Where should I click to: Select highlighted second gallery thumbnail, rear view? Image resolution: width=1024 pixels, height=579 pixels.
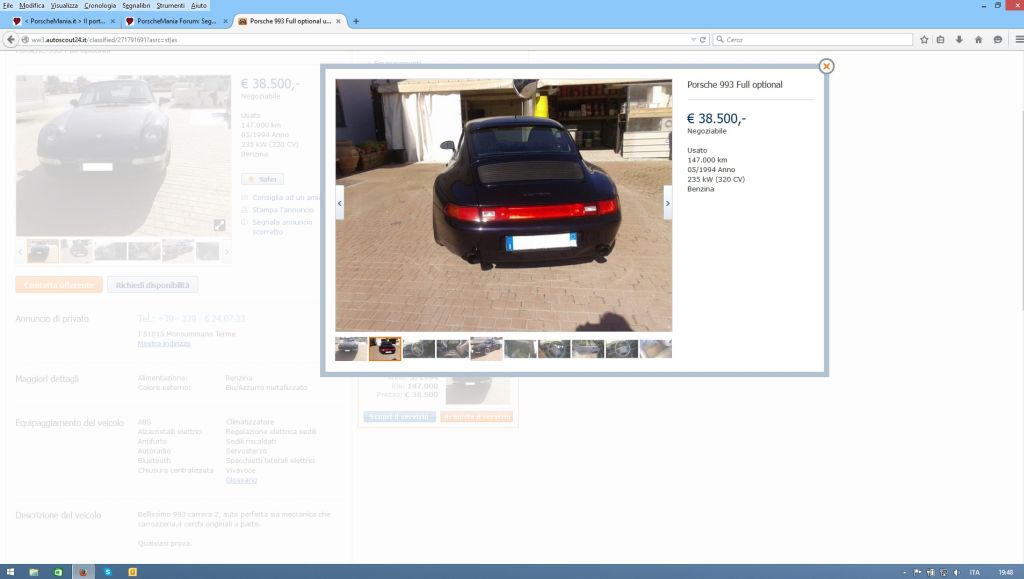[x=385, y=349]
